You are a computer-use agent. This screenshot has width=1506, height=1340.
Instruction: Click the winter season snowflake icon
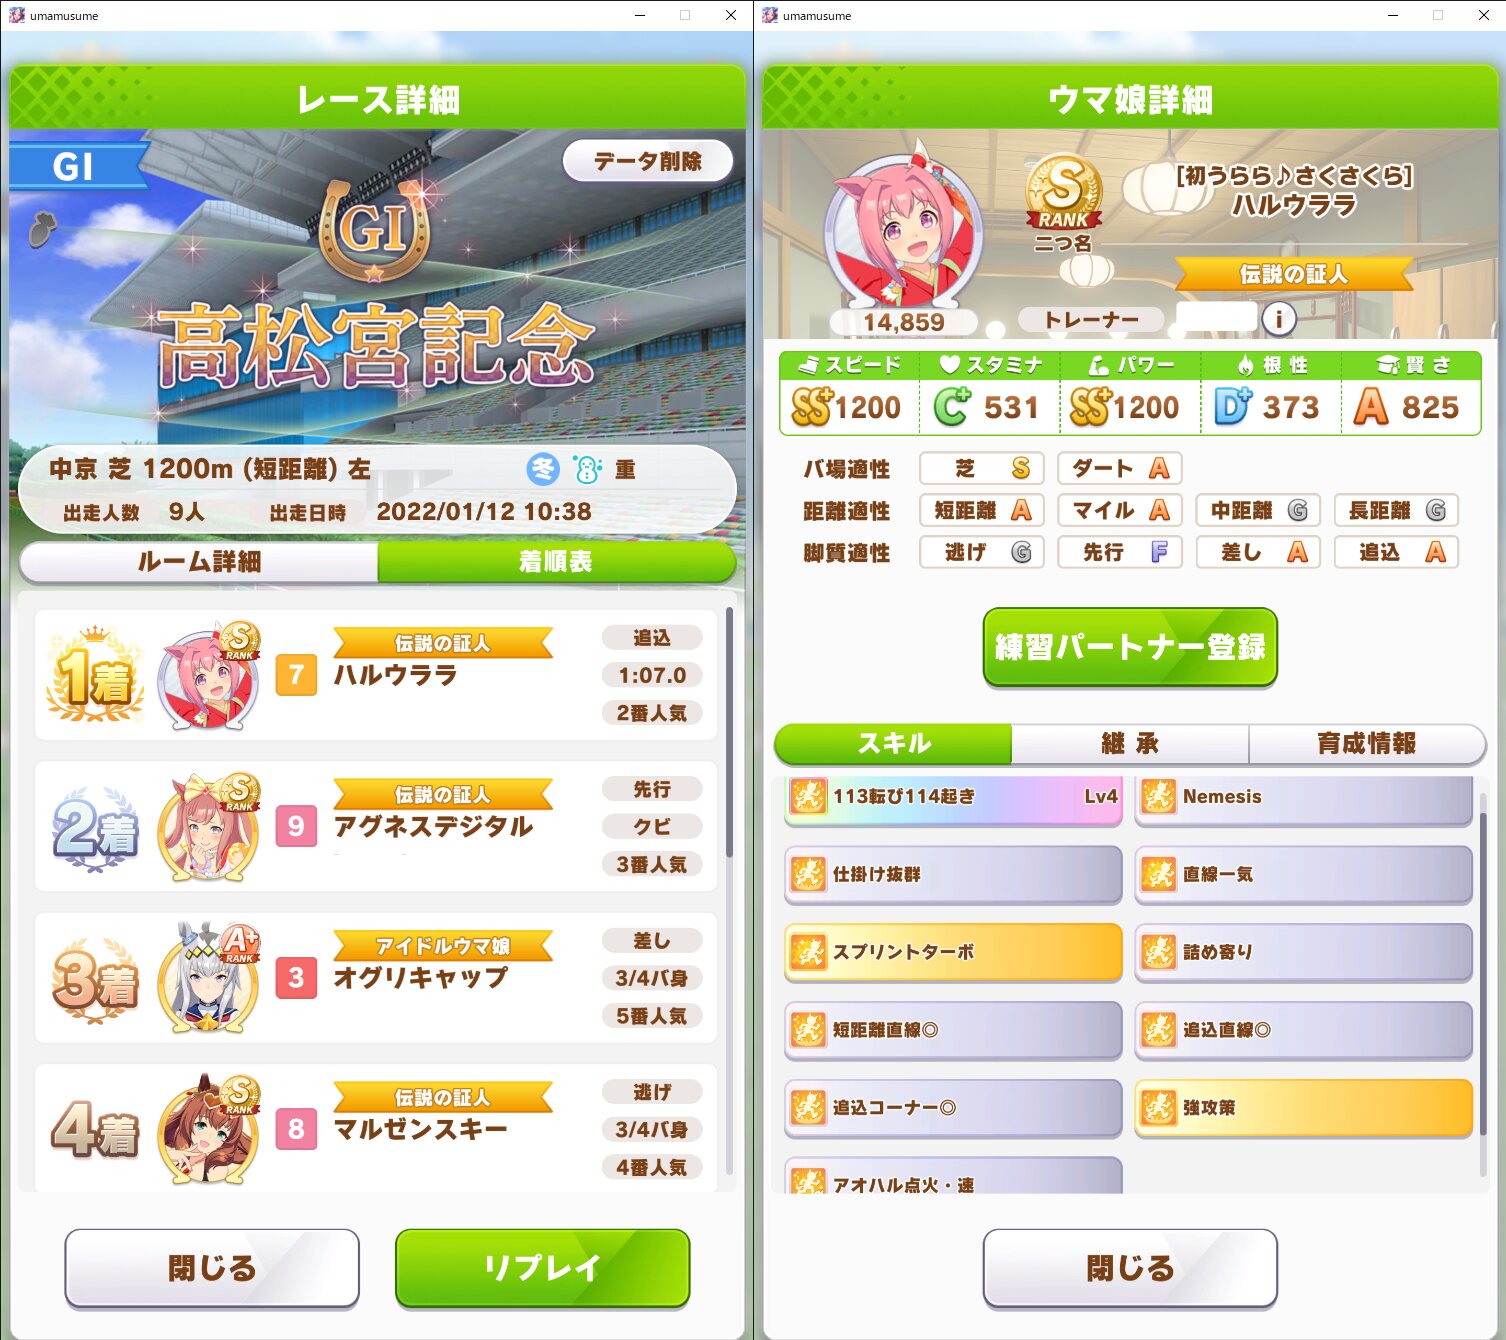[x=543, y=469]
